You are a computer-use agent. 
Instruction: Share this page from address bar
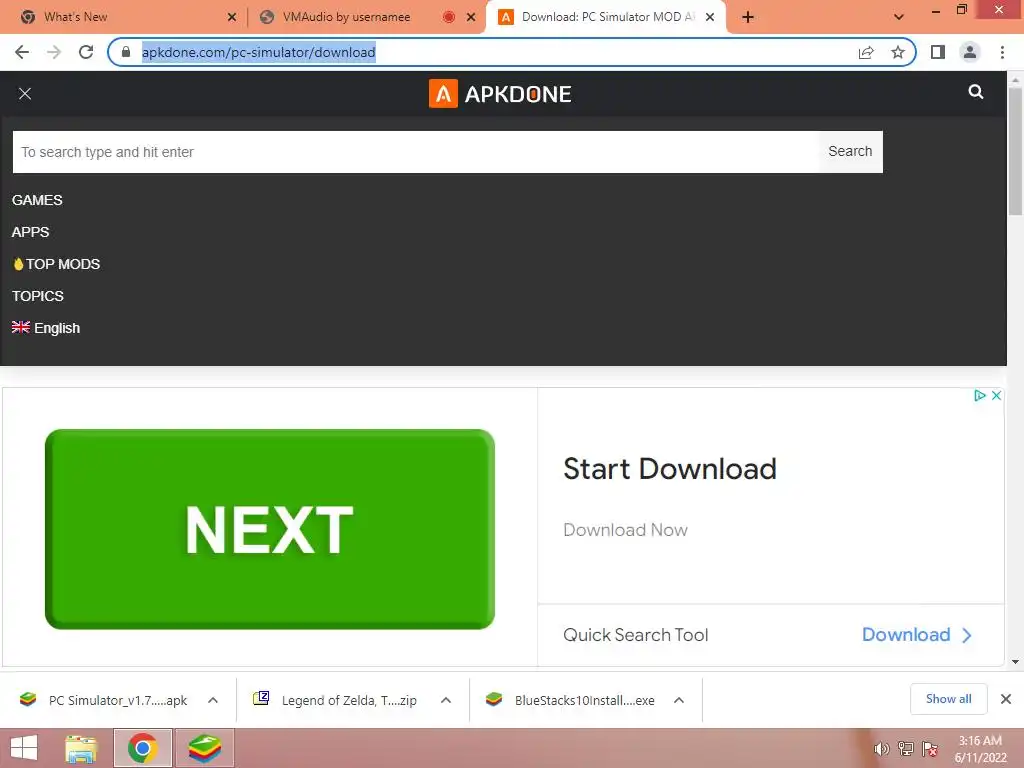coord(866,52)
